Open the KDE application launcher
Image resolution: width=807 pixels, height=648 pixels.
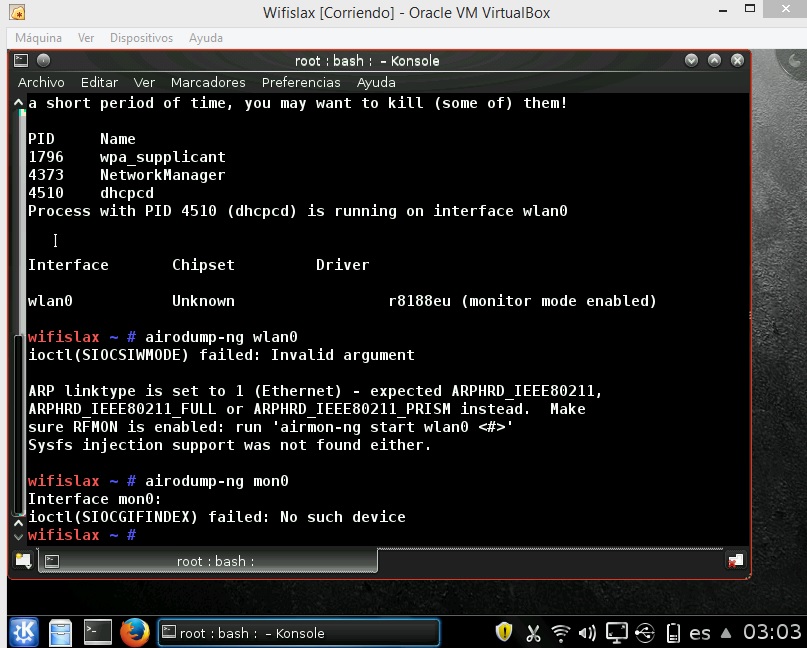[23, 632]
